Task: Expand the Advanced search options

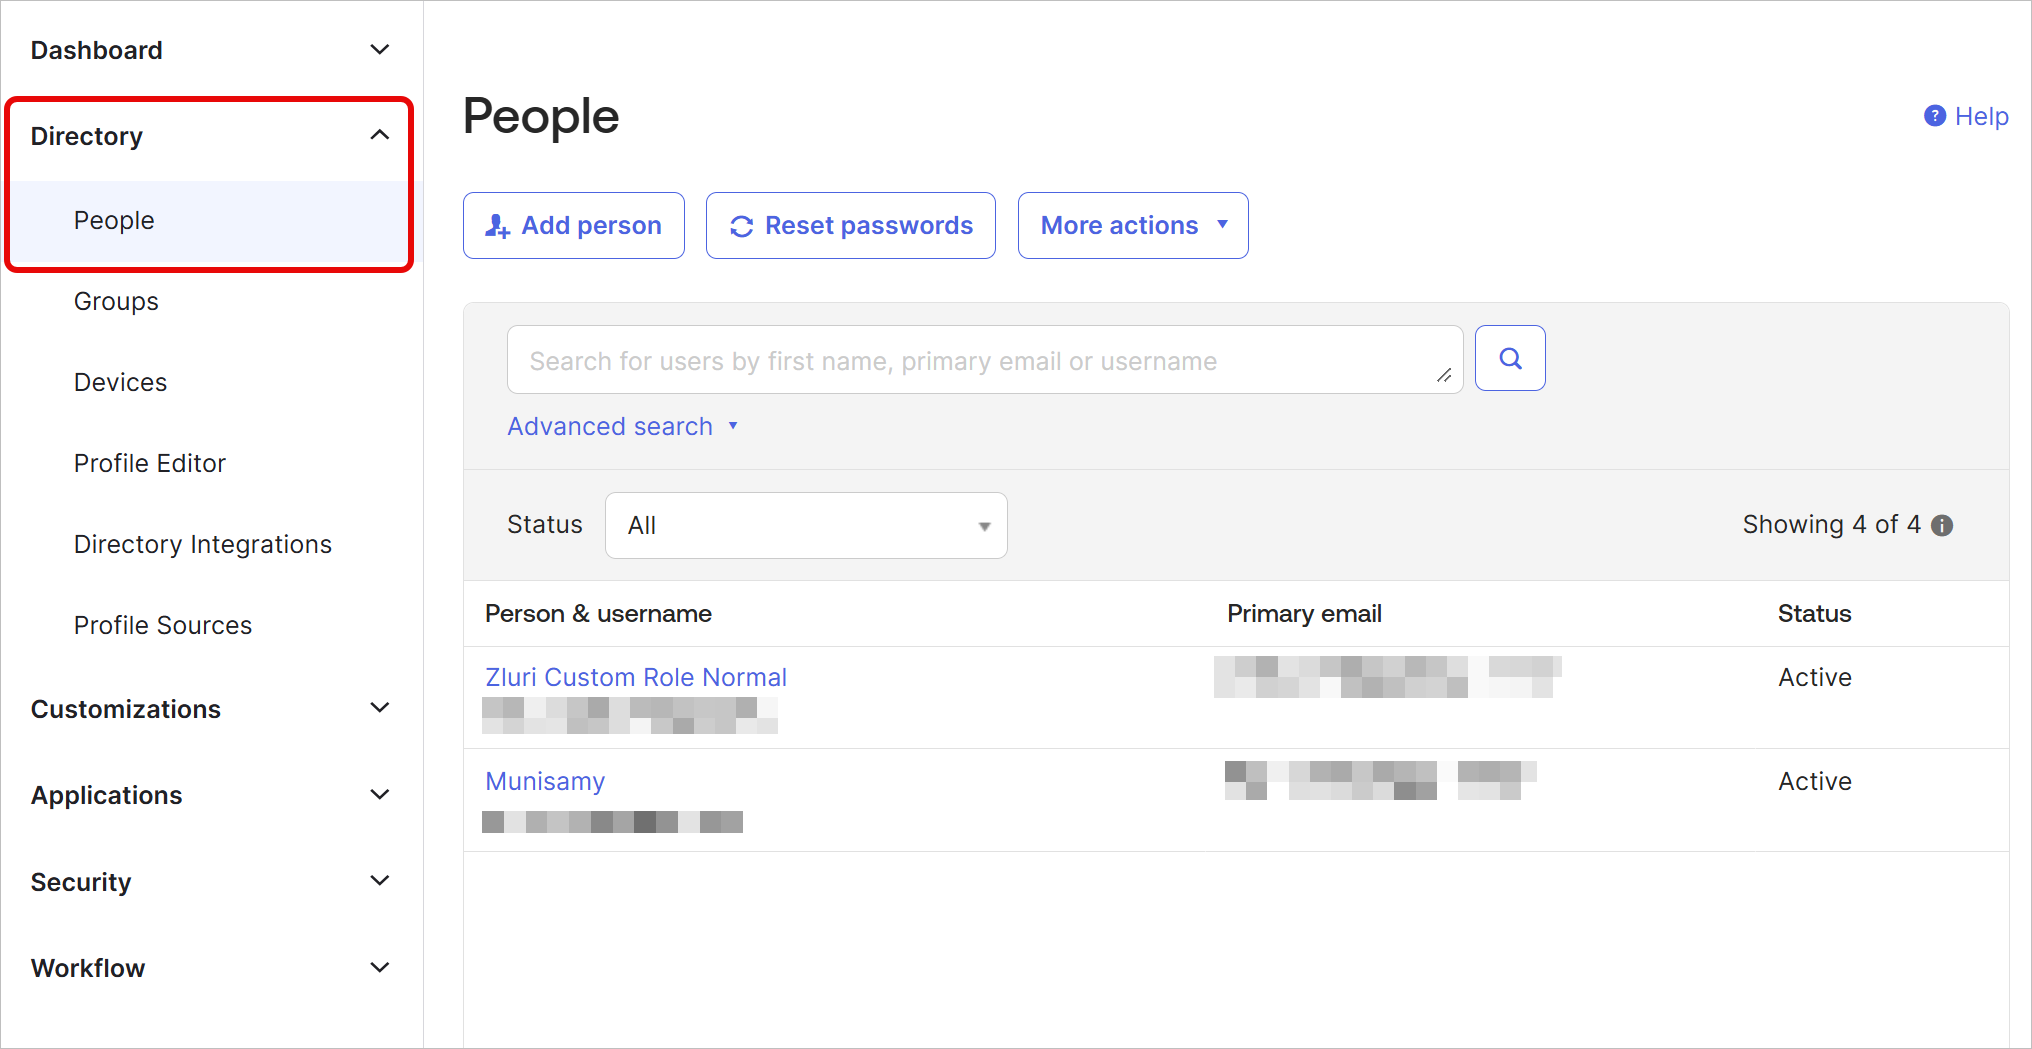Action: (622, 426)
